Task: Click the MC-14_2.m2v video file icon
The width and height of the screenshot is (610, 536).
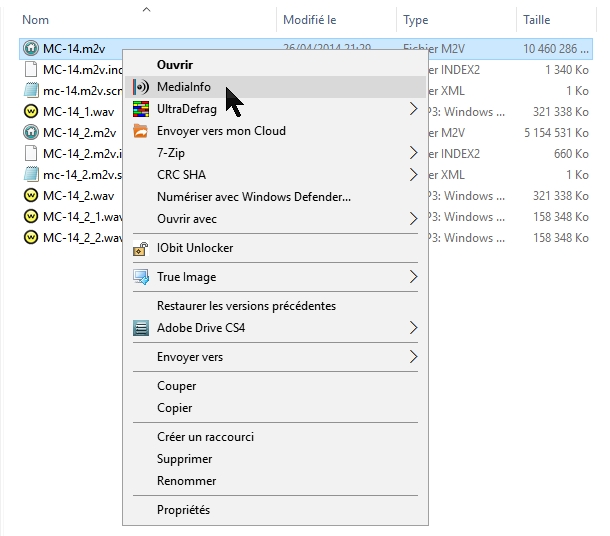Action: [x=30, y=132]
